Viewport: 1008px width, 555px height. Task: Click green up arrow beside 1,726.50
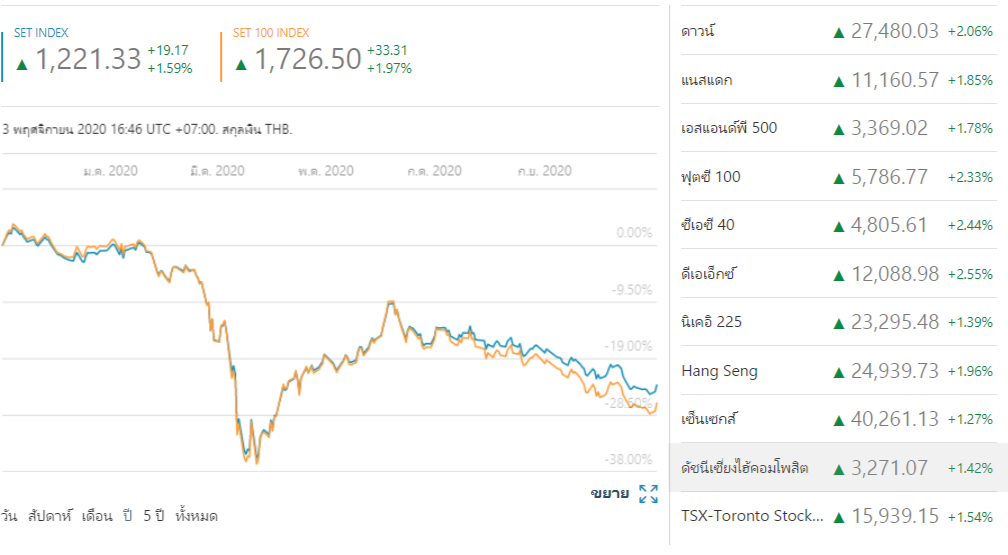pyautogui.click(x=241, y=64)
